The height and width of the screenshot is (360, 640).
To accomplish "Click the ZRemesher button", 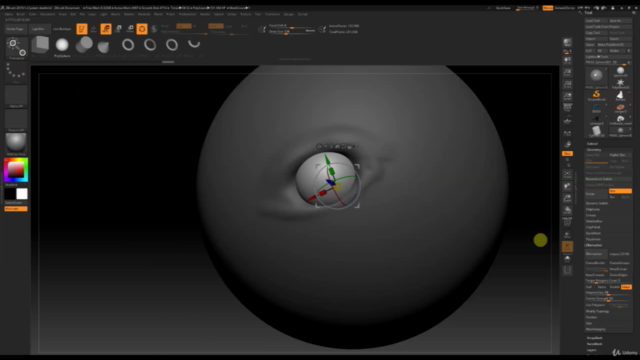I will tap(596, 254).
